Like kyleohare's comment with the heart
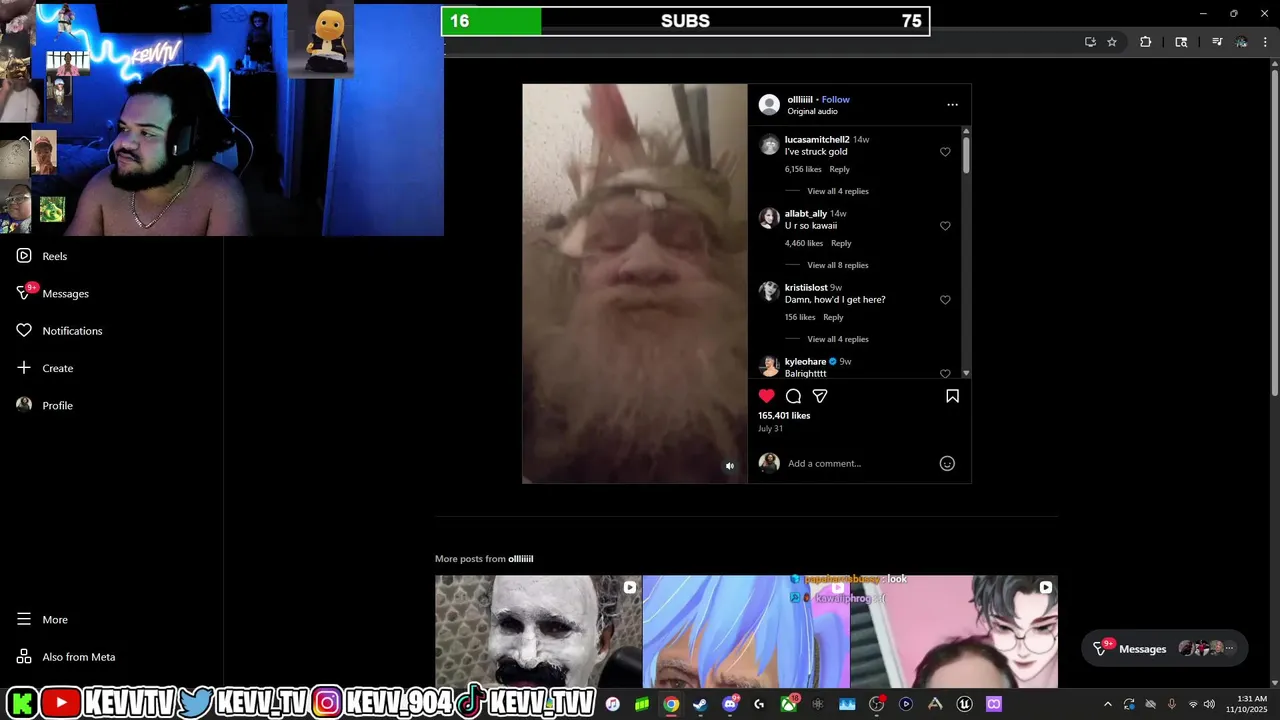The height and width of the screenshot is (720, 1280). point(945,373)
